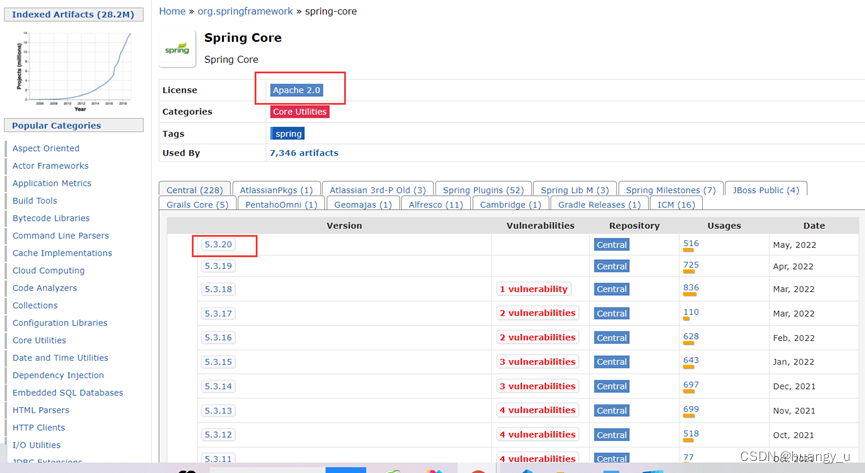Open version 5.3.20
The height and width of the screenshot is (473, 865).
tap(218, 245)
